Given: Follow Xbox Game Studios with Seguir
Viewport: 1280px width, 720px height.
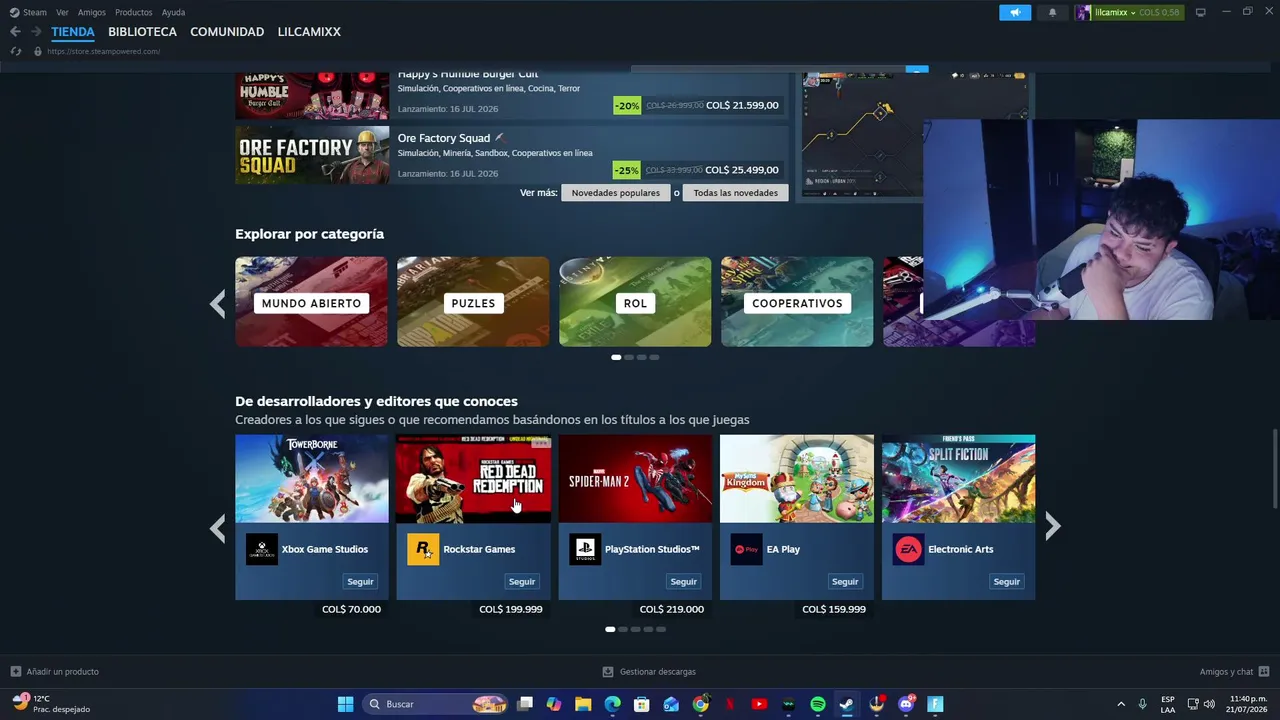Looking at the screenshot, I should (x=360, y=581).
